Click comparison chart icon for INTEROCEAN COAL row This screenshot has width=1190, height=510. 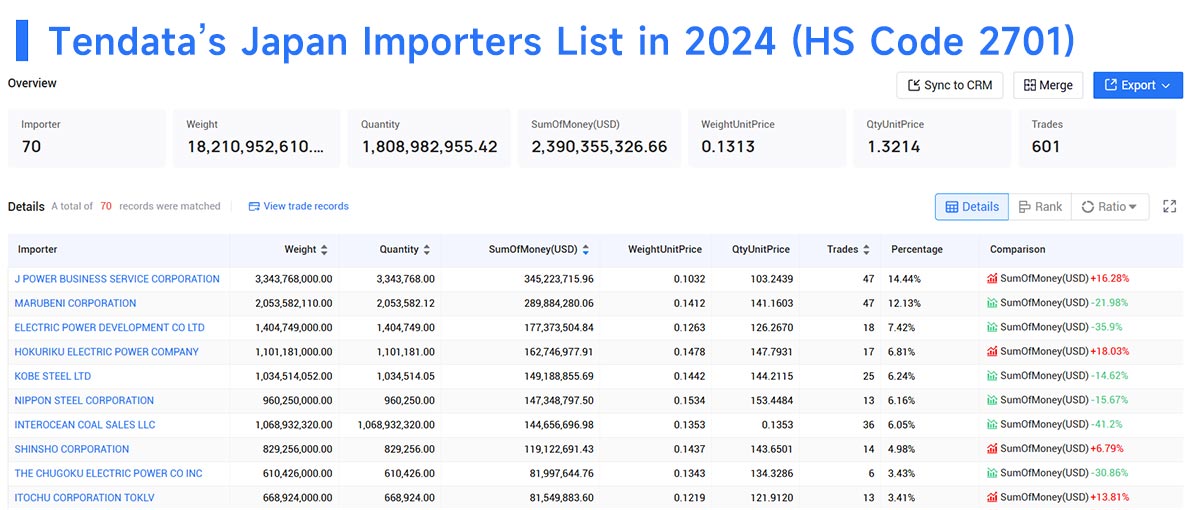tap(992, 424)
